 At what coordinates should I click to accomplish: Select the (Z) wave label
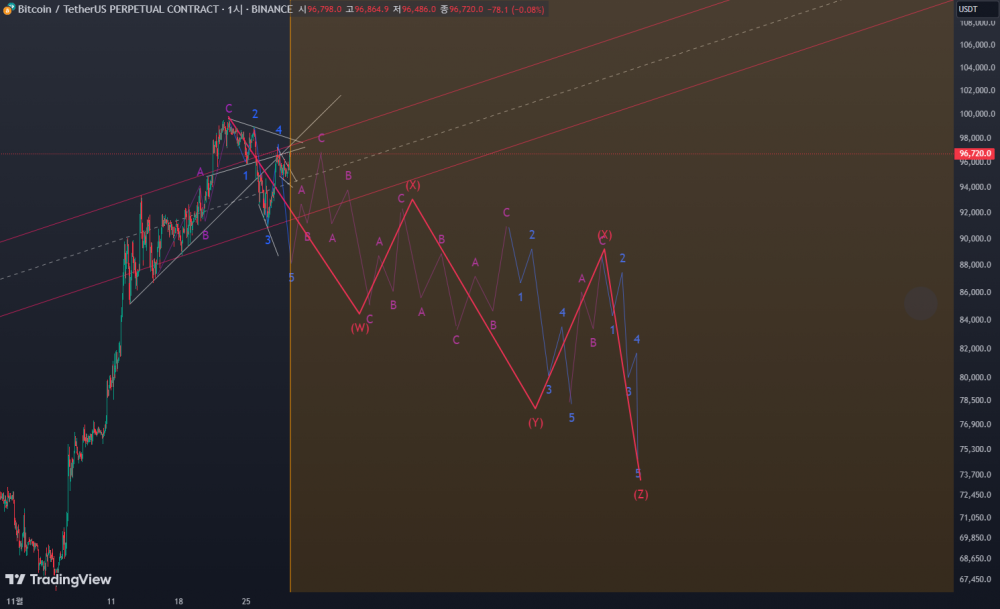641,494
